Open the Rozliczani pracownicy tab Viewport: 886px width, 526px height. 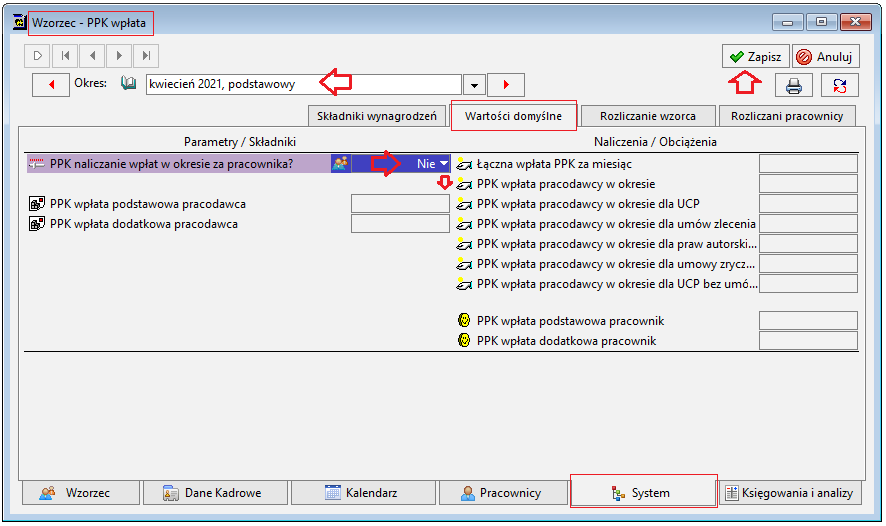(x=787, y=116)
